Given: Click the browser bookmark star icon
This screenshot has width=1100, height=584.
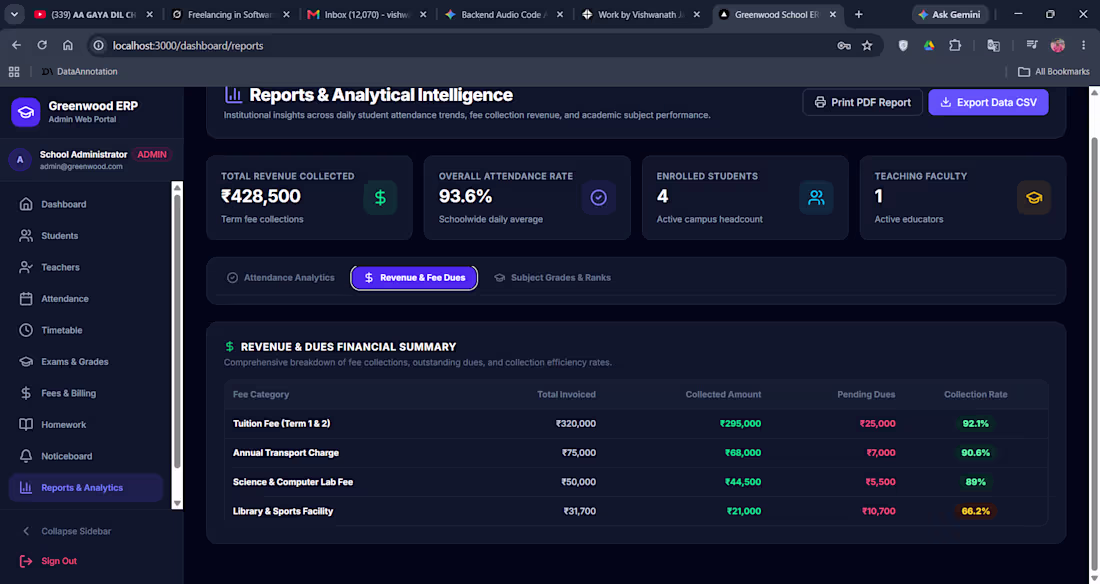Looking at the screenshot, I should (867, 46).
